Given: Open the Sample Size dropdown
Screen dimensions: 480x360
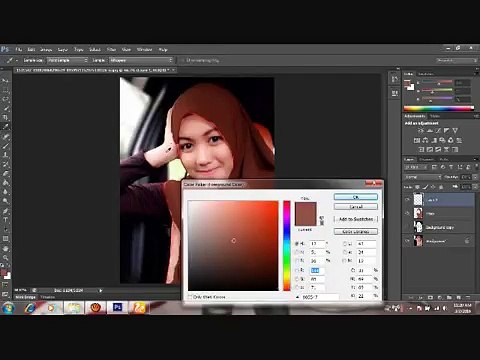Looking at the screenshot, I should (x=68, y=60).
